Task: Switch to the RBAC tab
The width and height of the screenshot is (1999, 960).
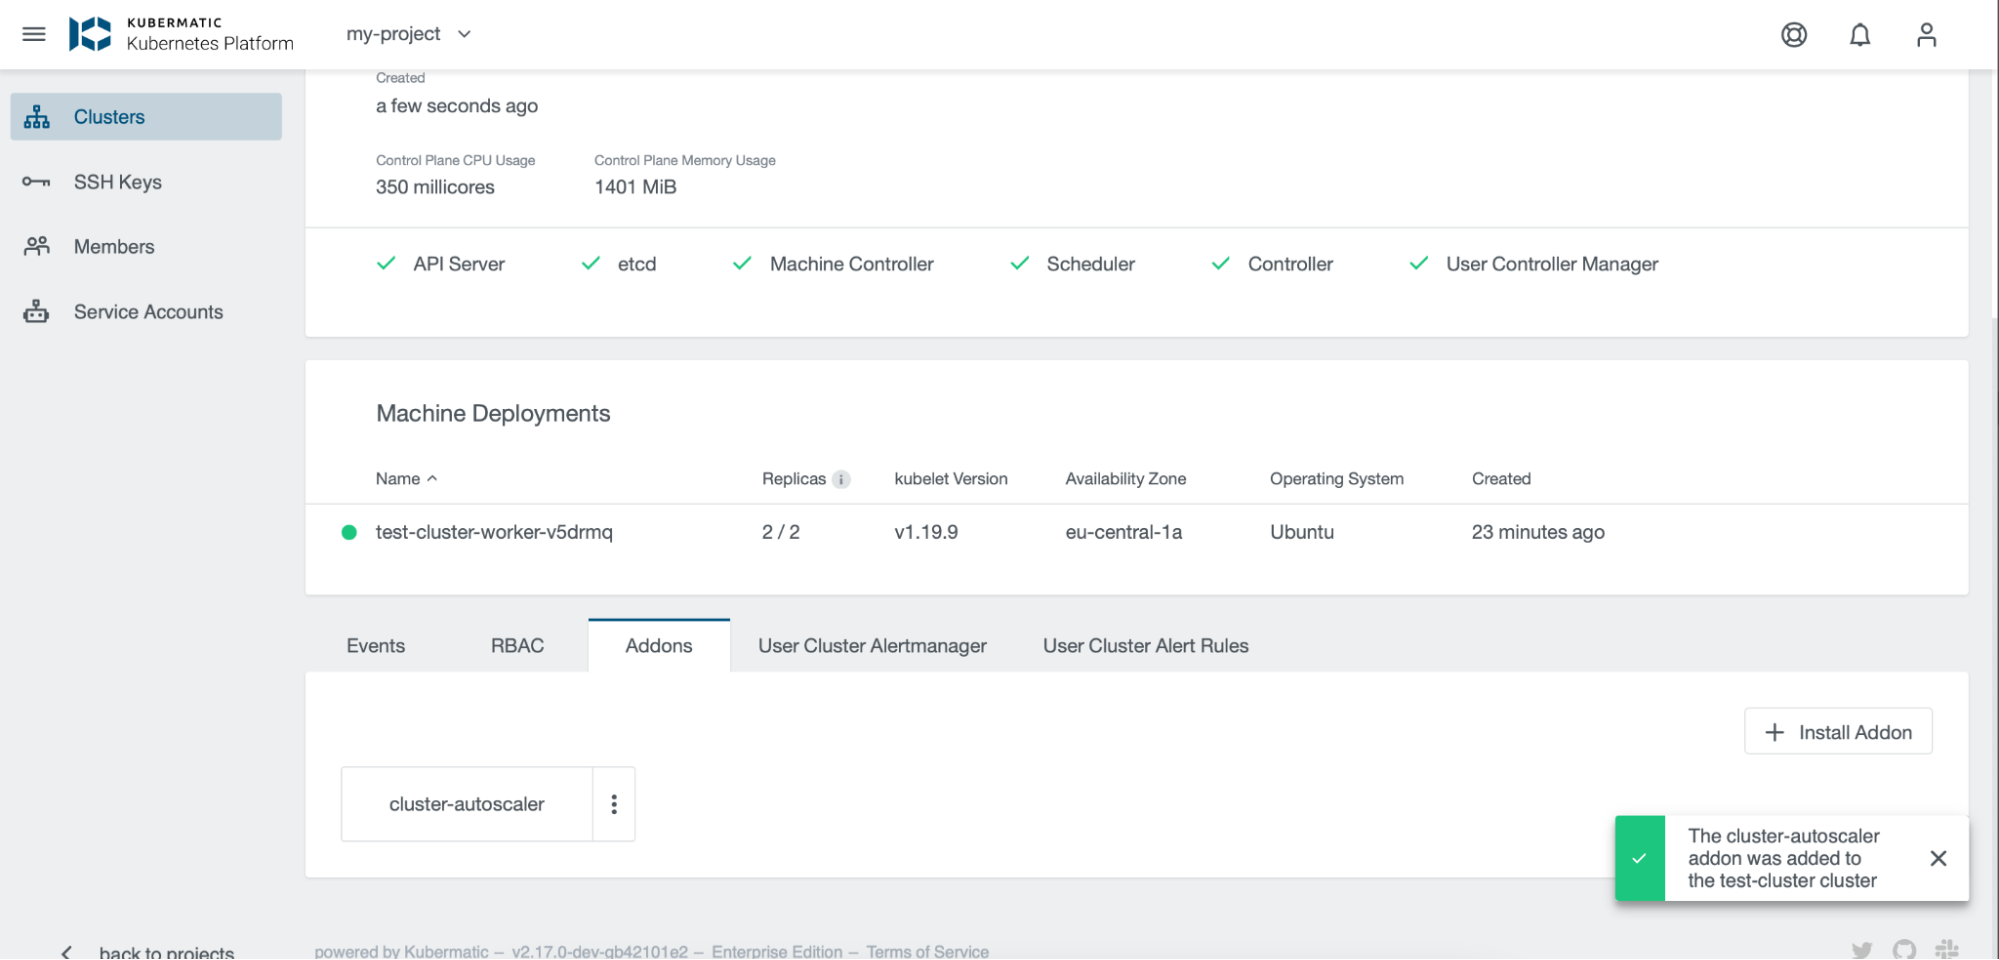Action: (516, 645)
